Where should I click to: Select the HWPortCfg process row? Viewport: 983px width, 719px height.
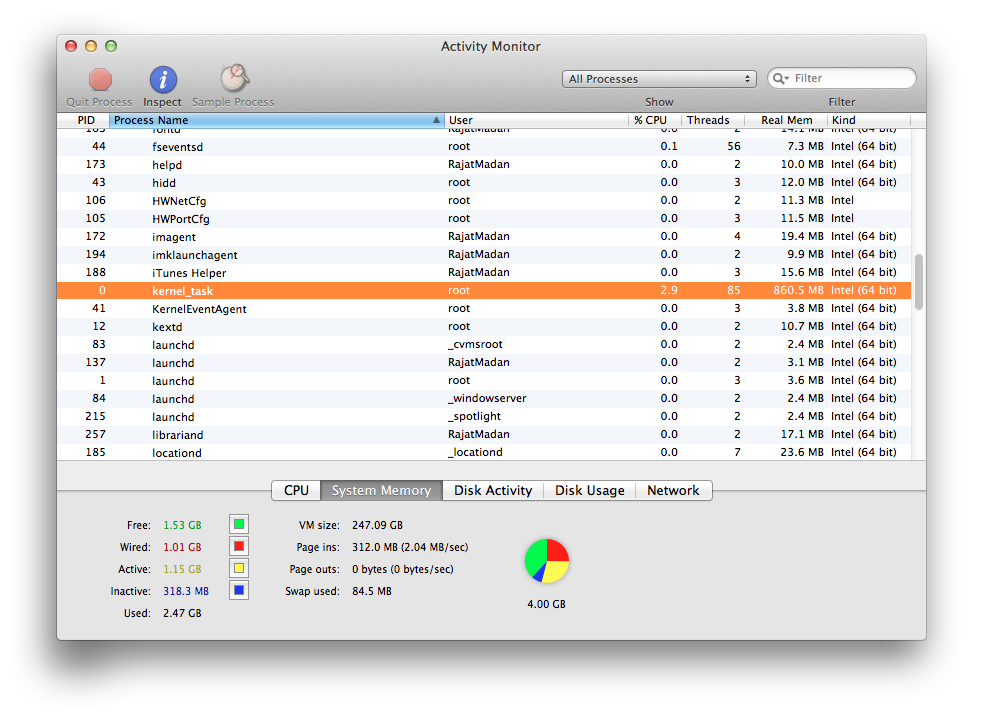pos(484,218)
